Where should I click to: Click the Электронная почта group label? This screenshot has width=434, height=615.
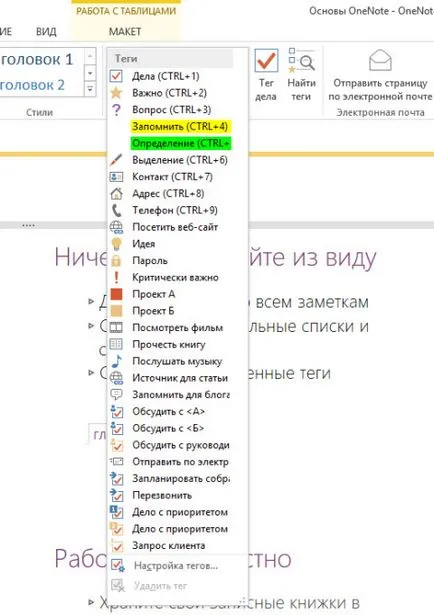[380, 113]
